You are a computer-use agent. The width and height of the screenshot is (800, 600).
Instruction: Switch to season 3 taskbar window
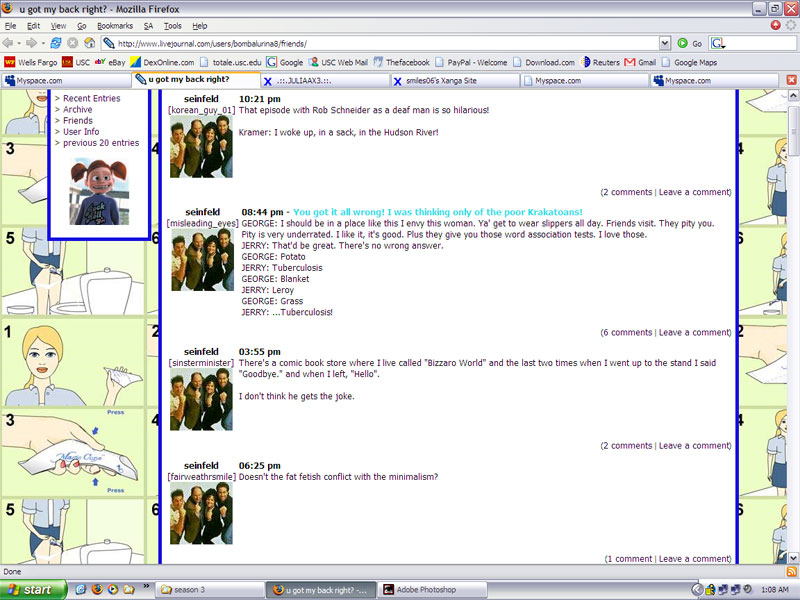209,590
